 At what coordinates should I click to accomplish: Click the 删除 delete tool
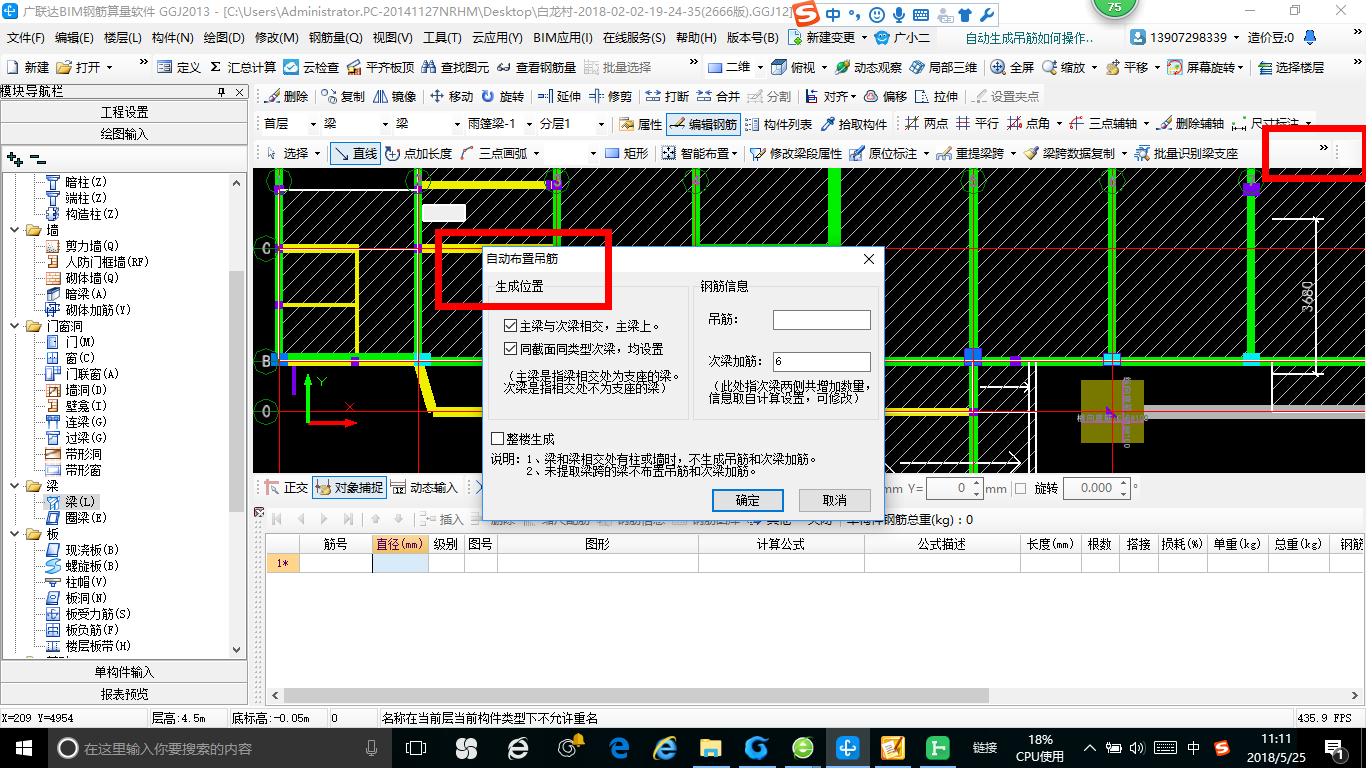point(287,97)
